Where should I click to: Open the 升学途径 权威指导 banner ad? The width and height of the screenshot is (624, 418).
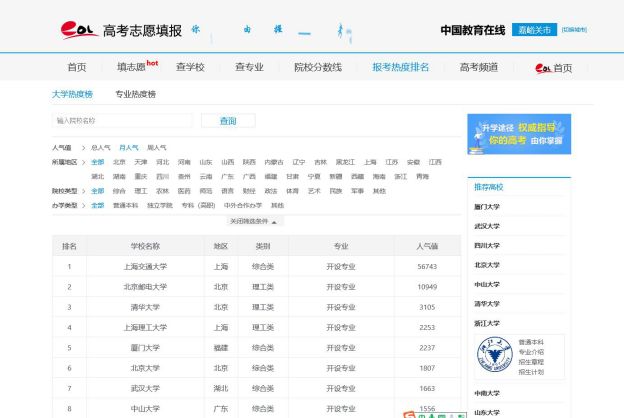pyautogui.click(x=519, y=134)
